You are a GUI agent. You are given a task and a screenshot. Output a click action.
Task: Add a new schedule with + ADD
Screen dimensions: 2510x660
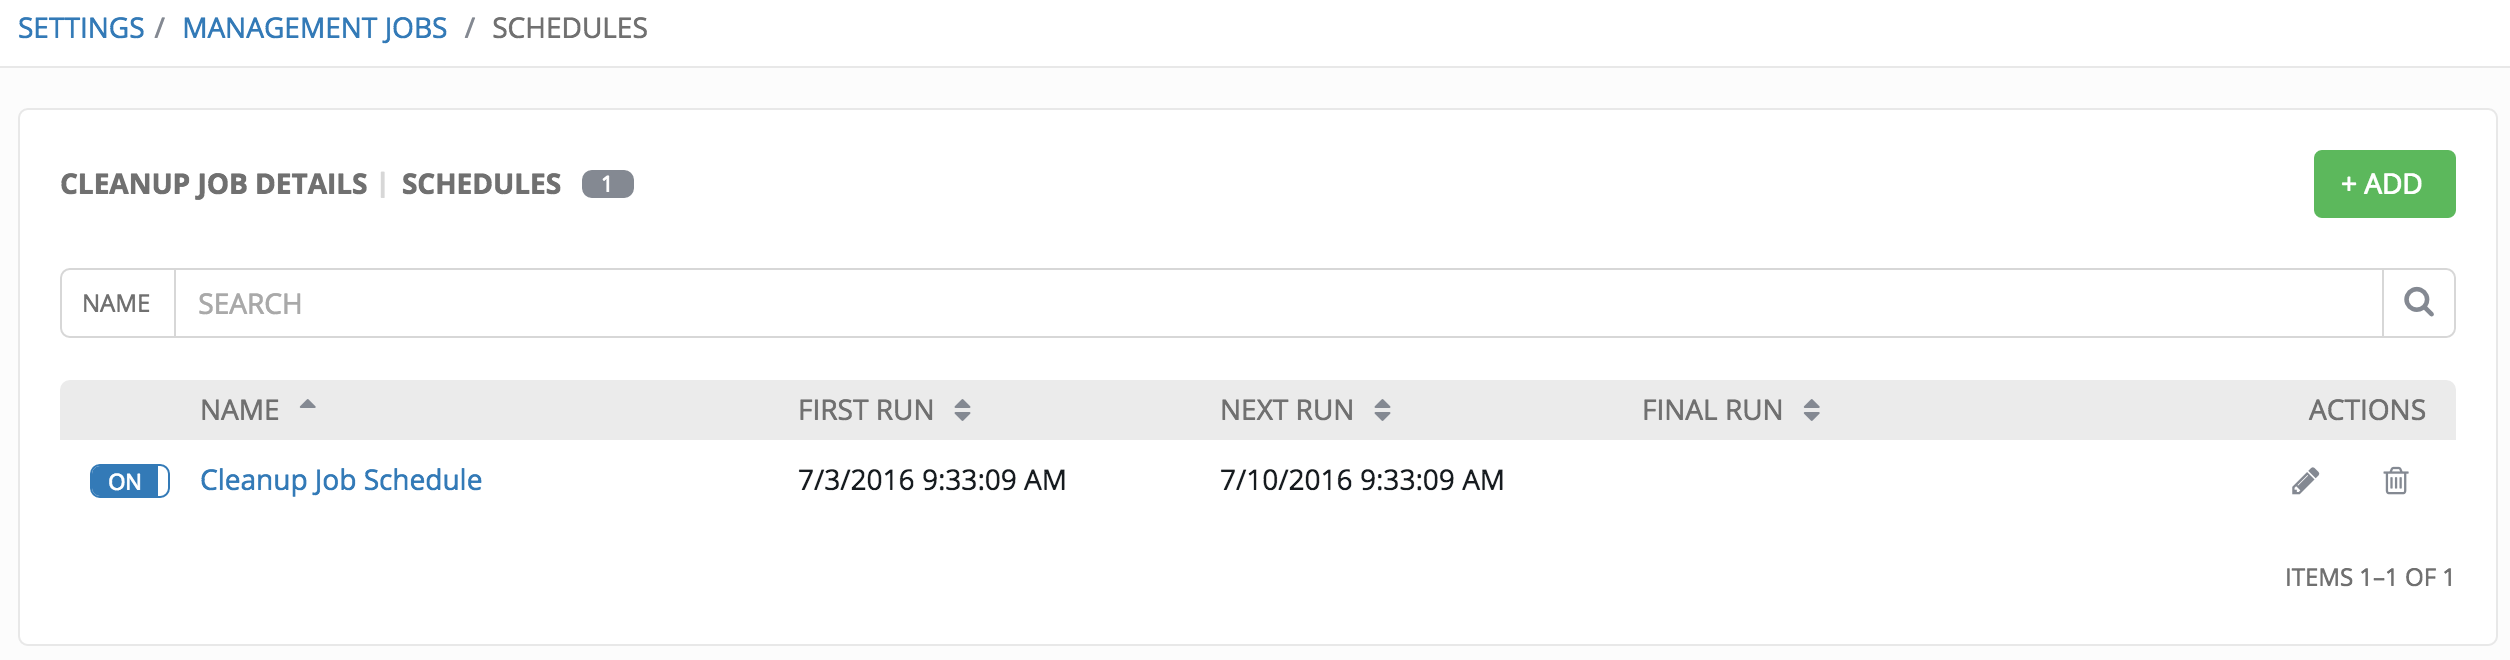pyautogui.click(x=2384, y=184)
